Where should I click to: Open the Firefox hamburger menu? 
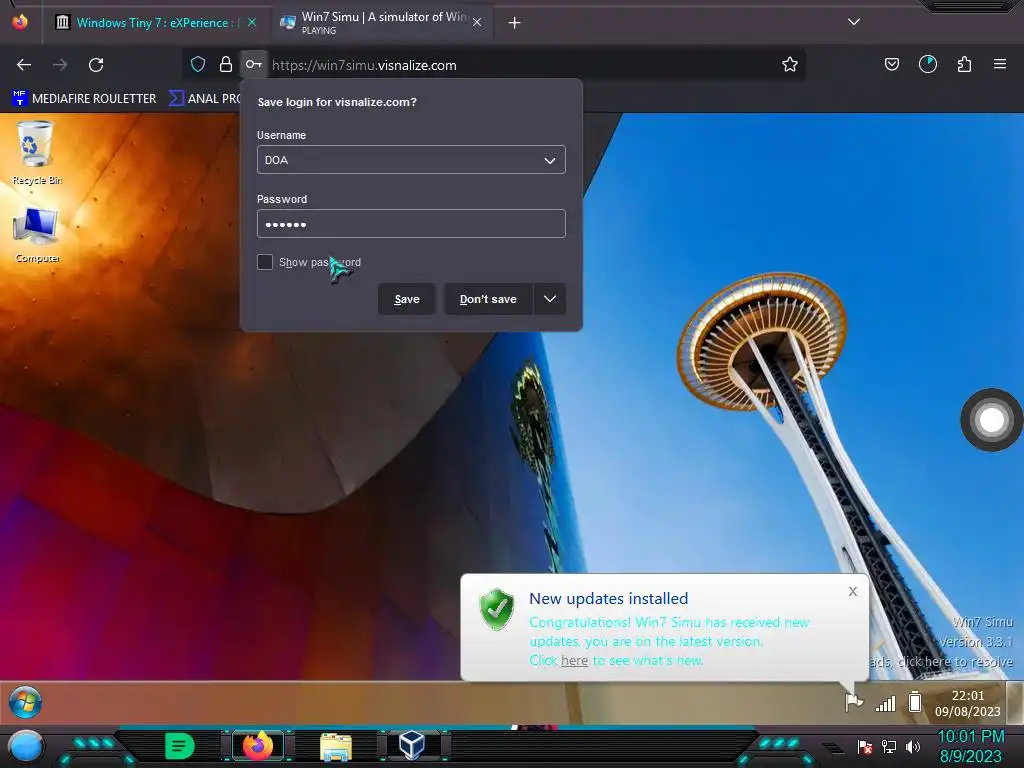coord(1000,64)
